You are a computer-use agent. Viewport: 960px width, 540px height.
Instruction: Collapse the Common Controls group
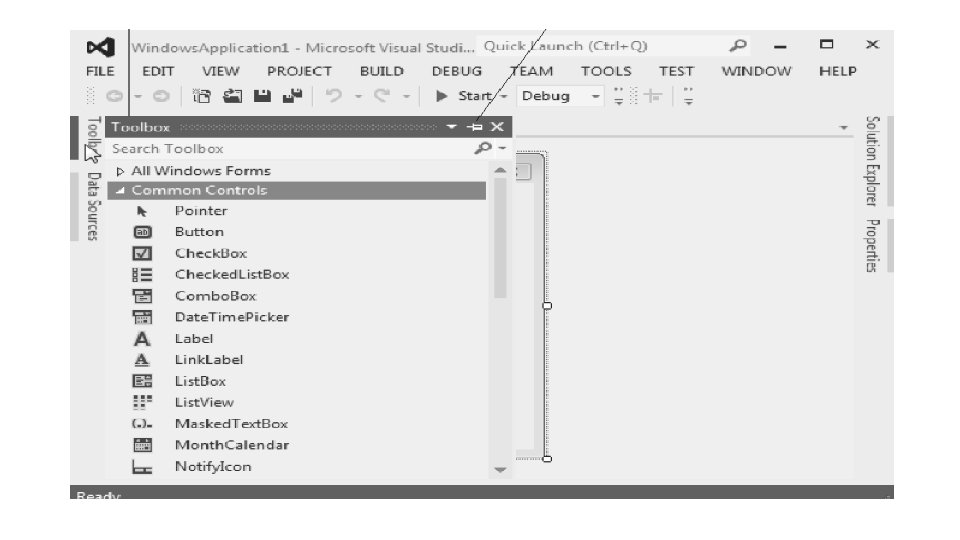121,191
